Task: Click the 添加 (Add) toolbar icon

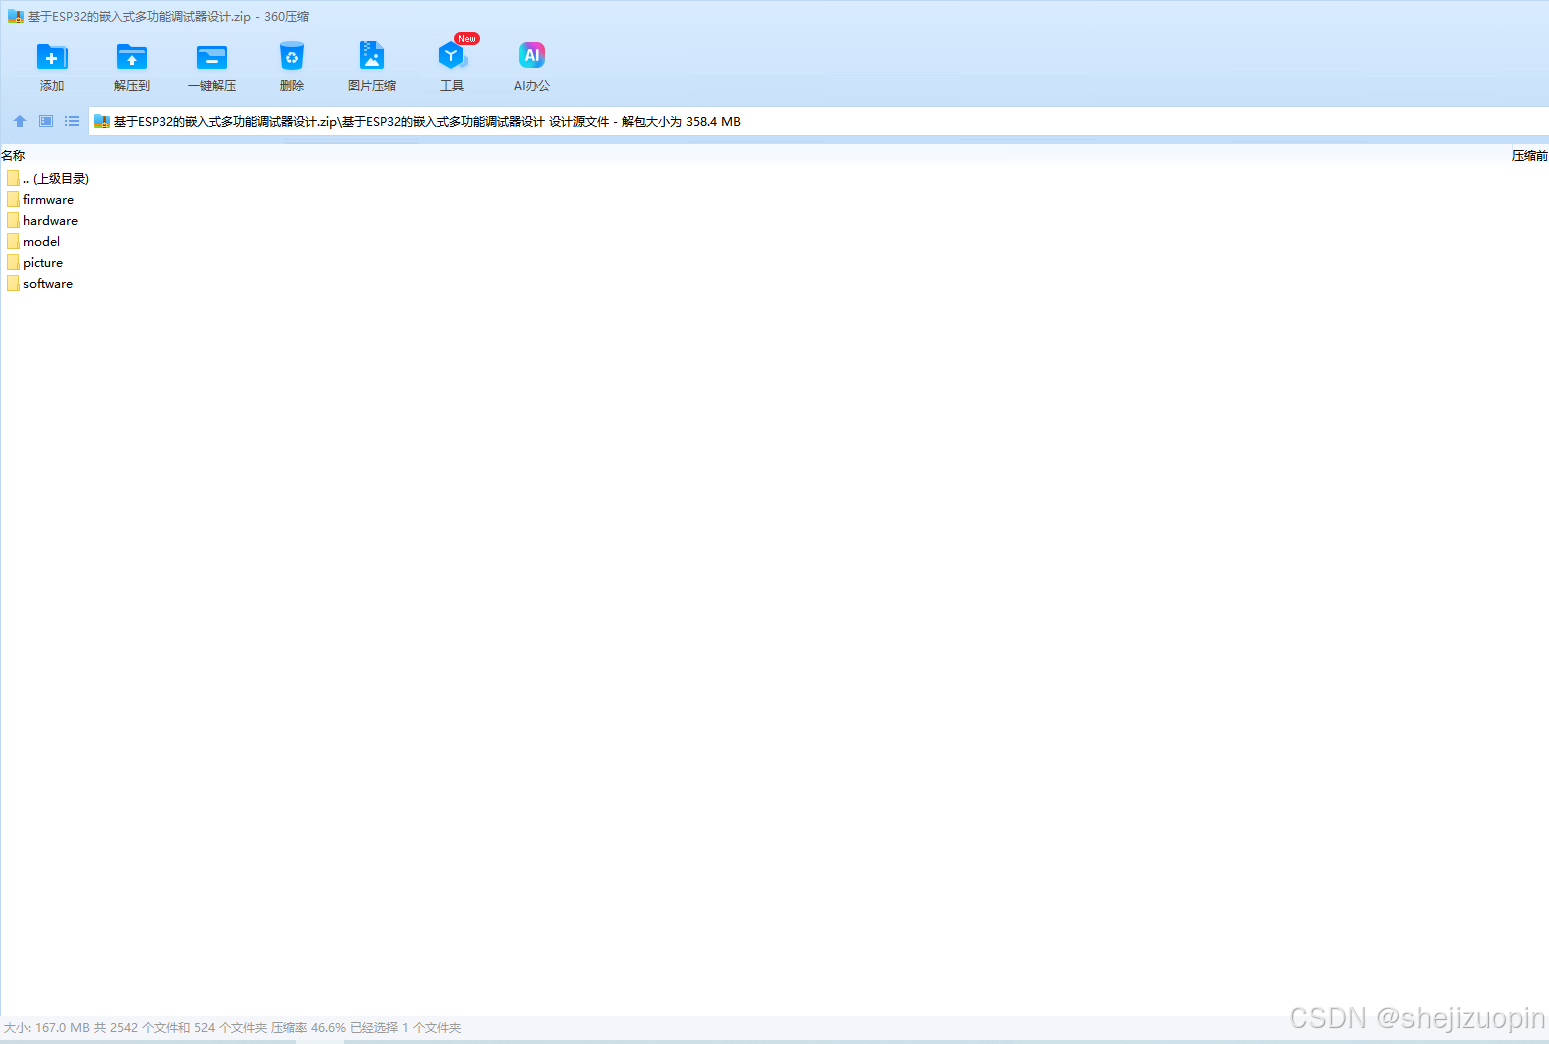Action: point(52,57)
